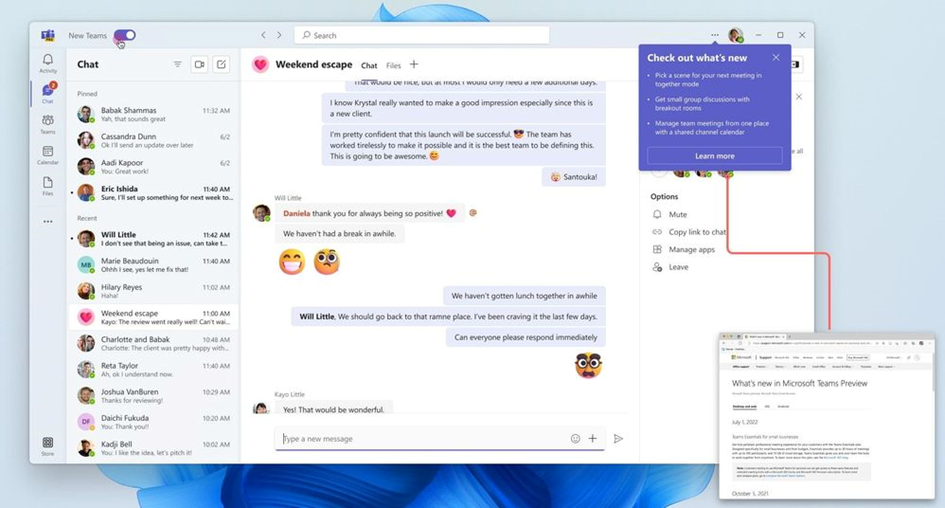945x508 pixels.
Task: Open Teams section in left rail
Action: coord(47,124)
